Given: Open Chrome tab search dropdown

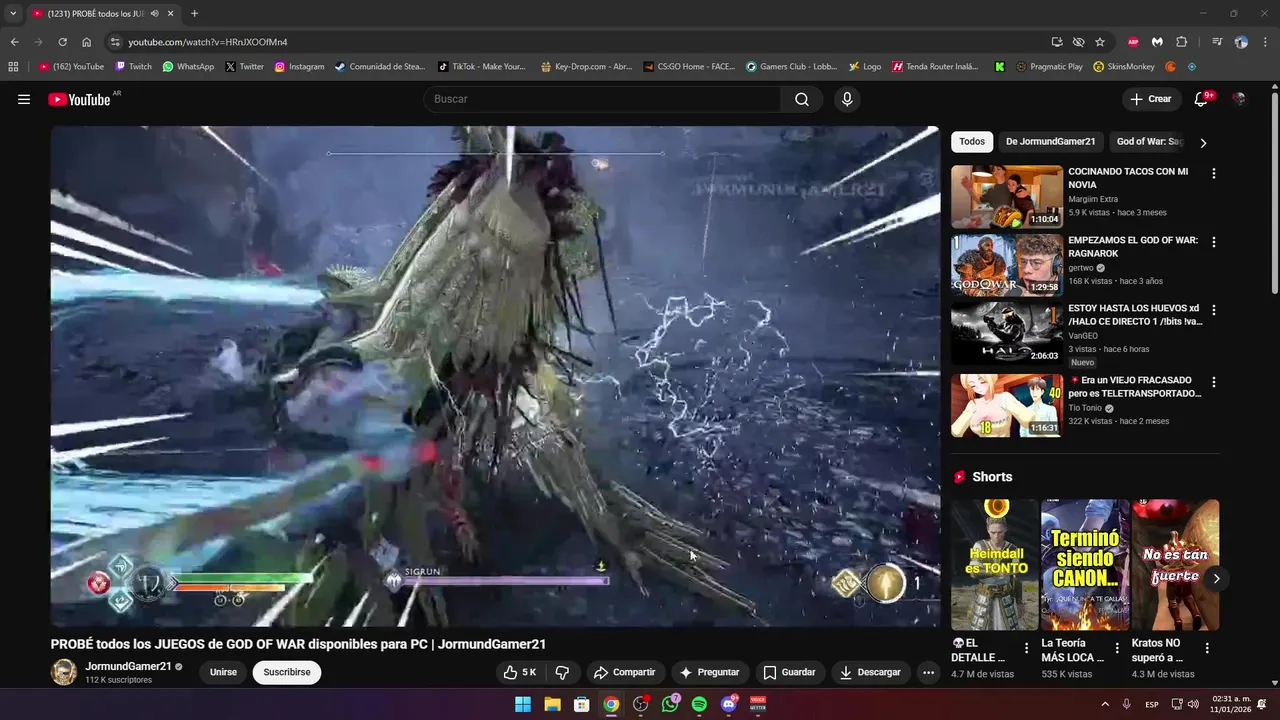Looking at the screenshot, I should [x=13, y=14].
